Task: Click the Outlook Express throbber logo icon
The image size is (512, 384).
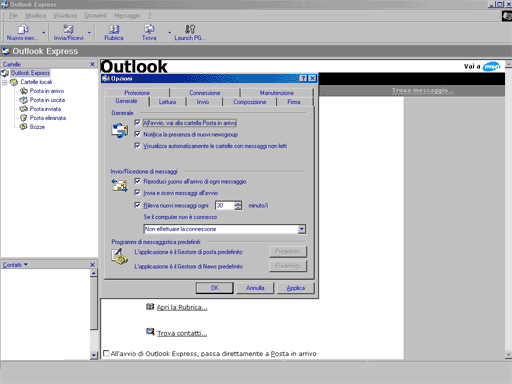Action: pos(507,16)
